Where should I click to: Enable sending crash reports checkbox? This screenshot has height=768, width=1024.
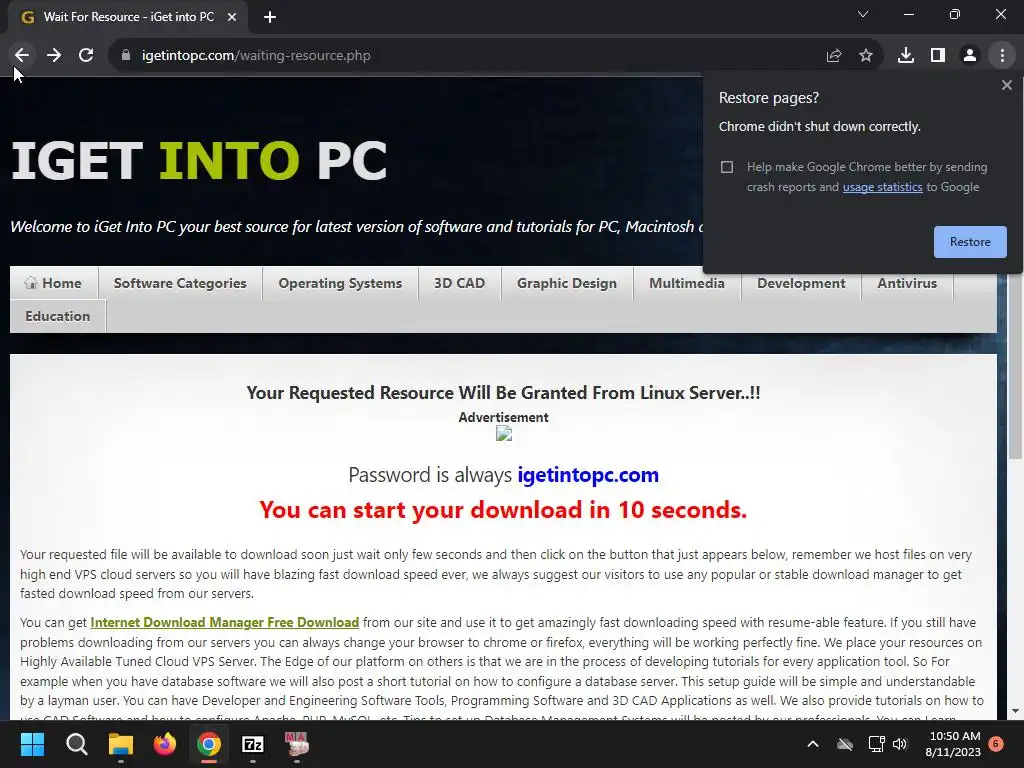pyautogui.click(x=727, y=167)
